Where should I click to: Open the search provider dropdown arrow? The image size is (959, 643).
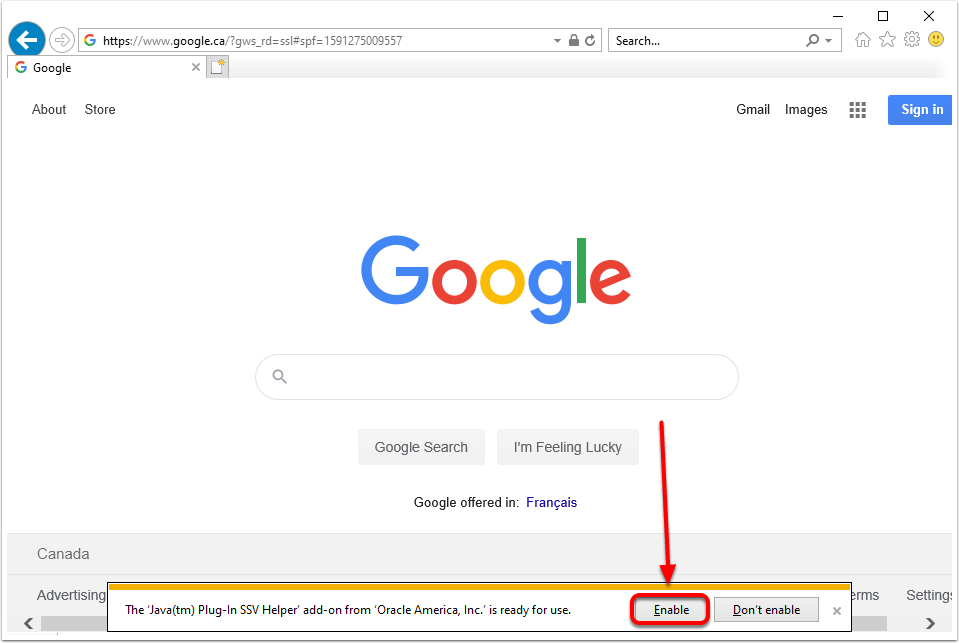829,41
